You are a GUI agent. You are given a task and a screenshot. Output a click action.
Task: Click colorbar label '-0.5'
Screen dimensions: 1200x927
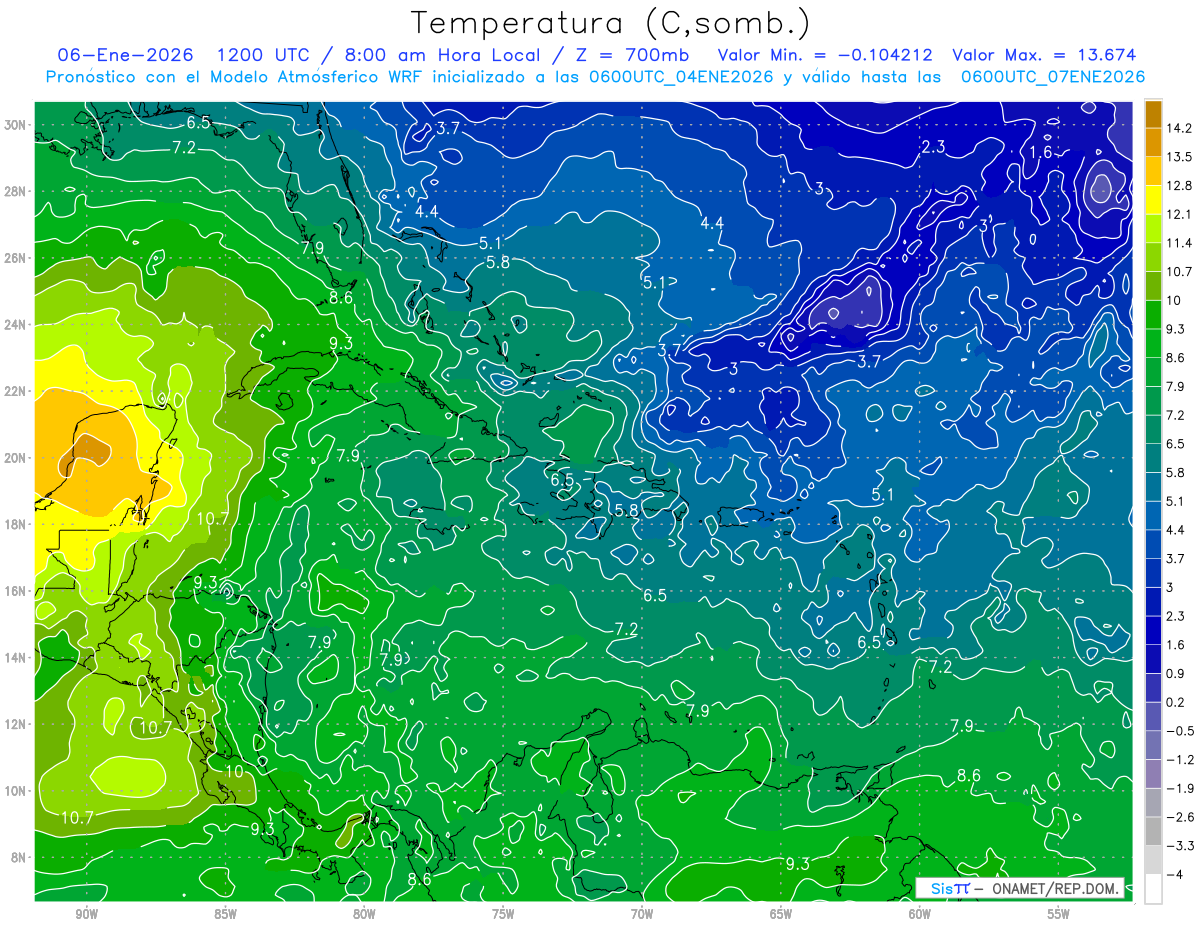pos(1180,731)
